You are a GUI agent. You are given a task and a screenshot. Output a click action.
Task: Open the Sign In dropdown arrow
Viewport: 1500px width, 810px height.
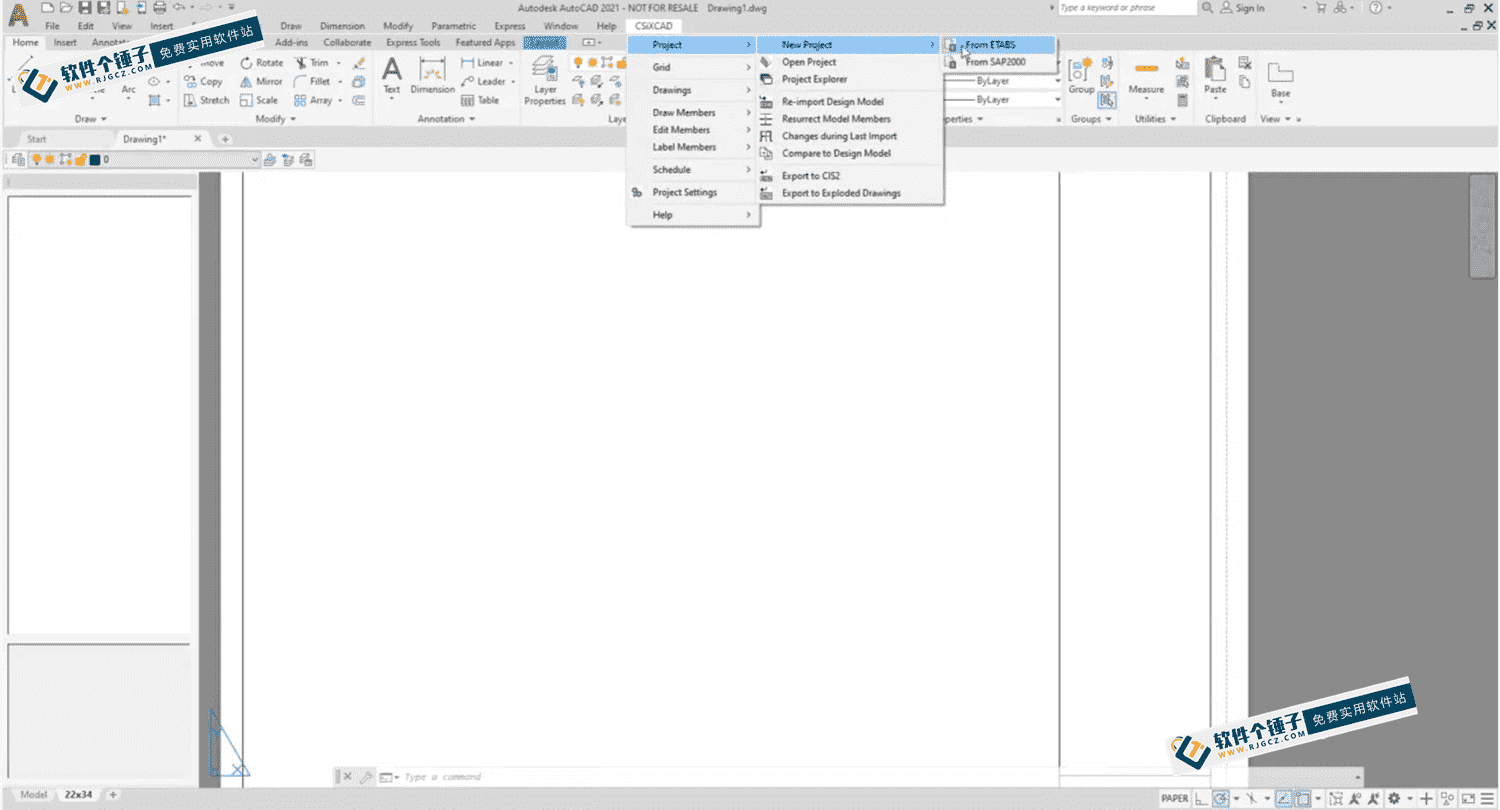coord(1305,8)
